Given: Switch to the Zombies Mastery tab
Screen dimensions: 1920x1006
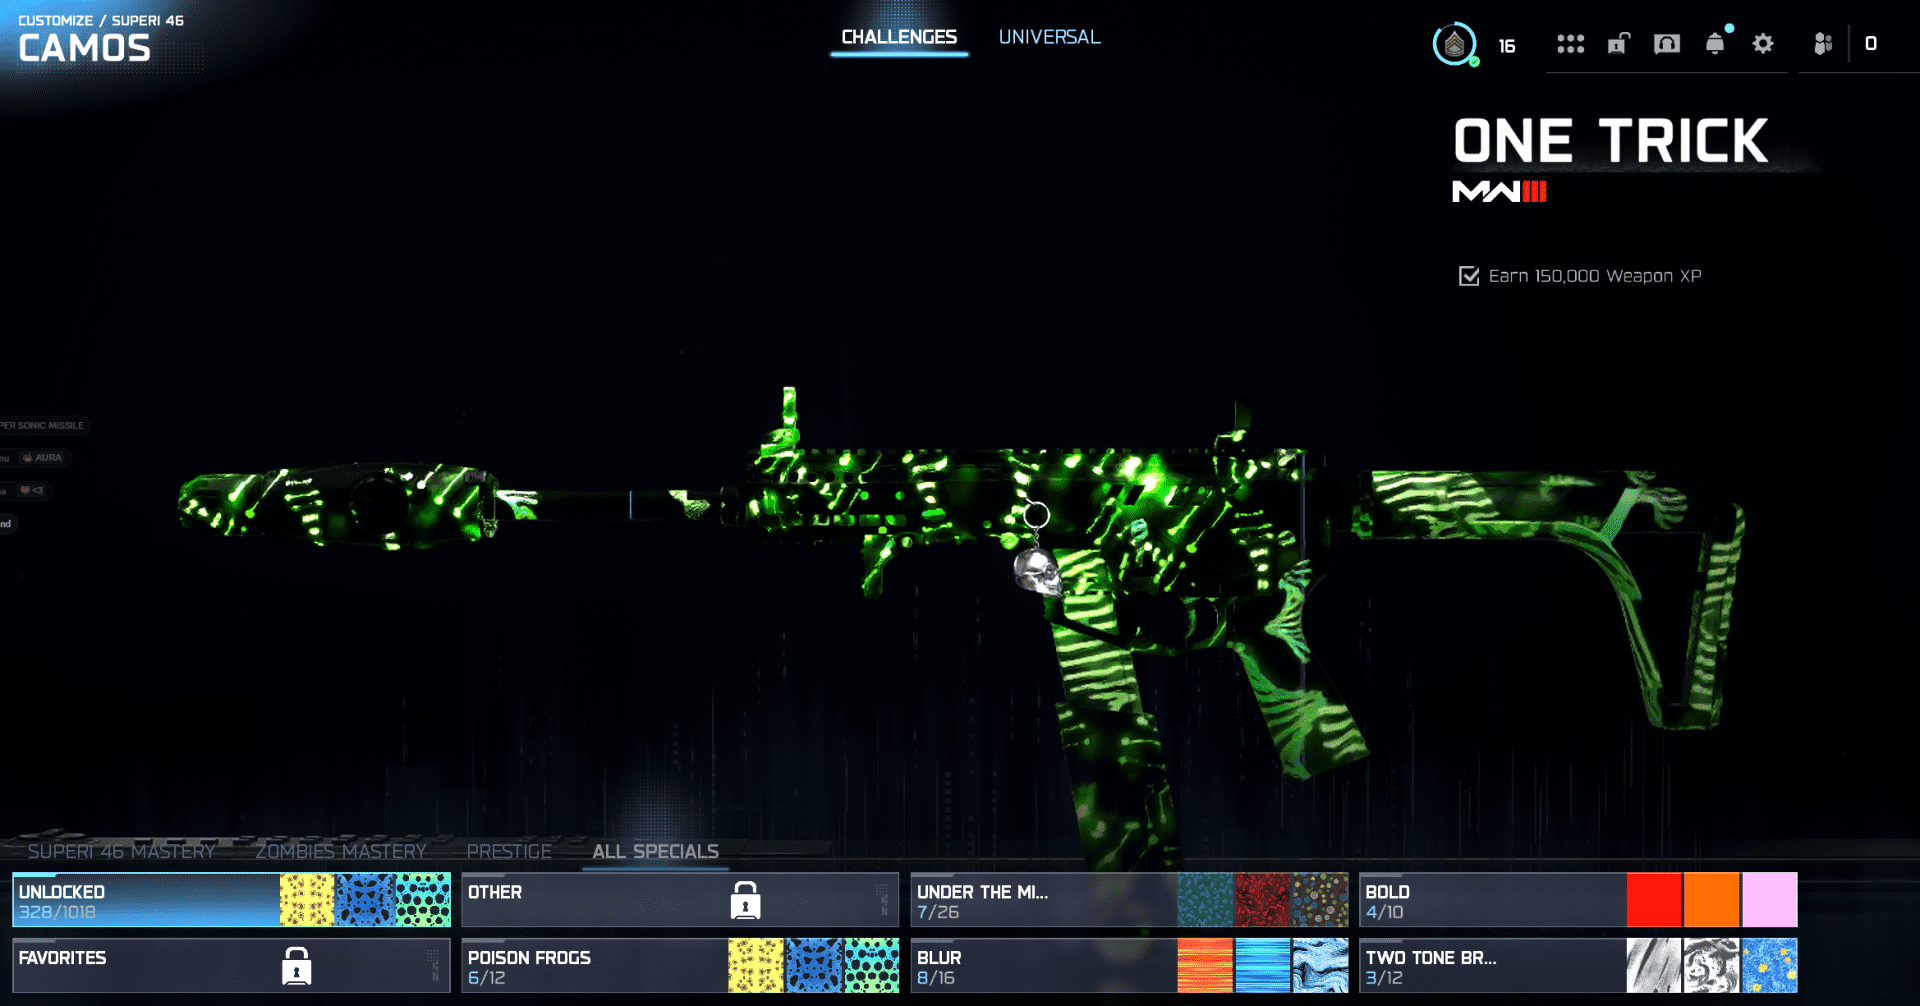Looking at the screenshot, I should [x=341, y=851].
